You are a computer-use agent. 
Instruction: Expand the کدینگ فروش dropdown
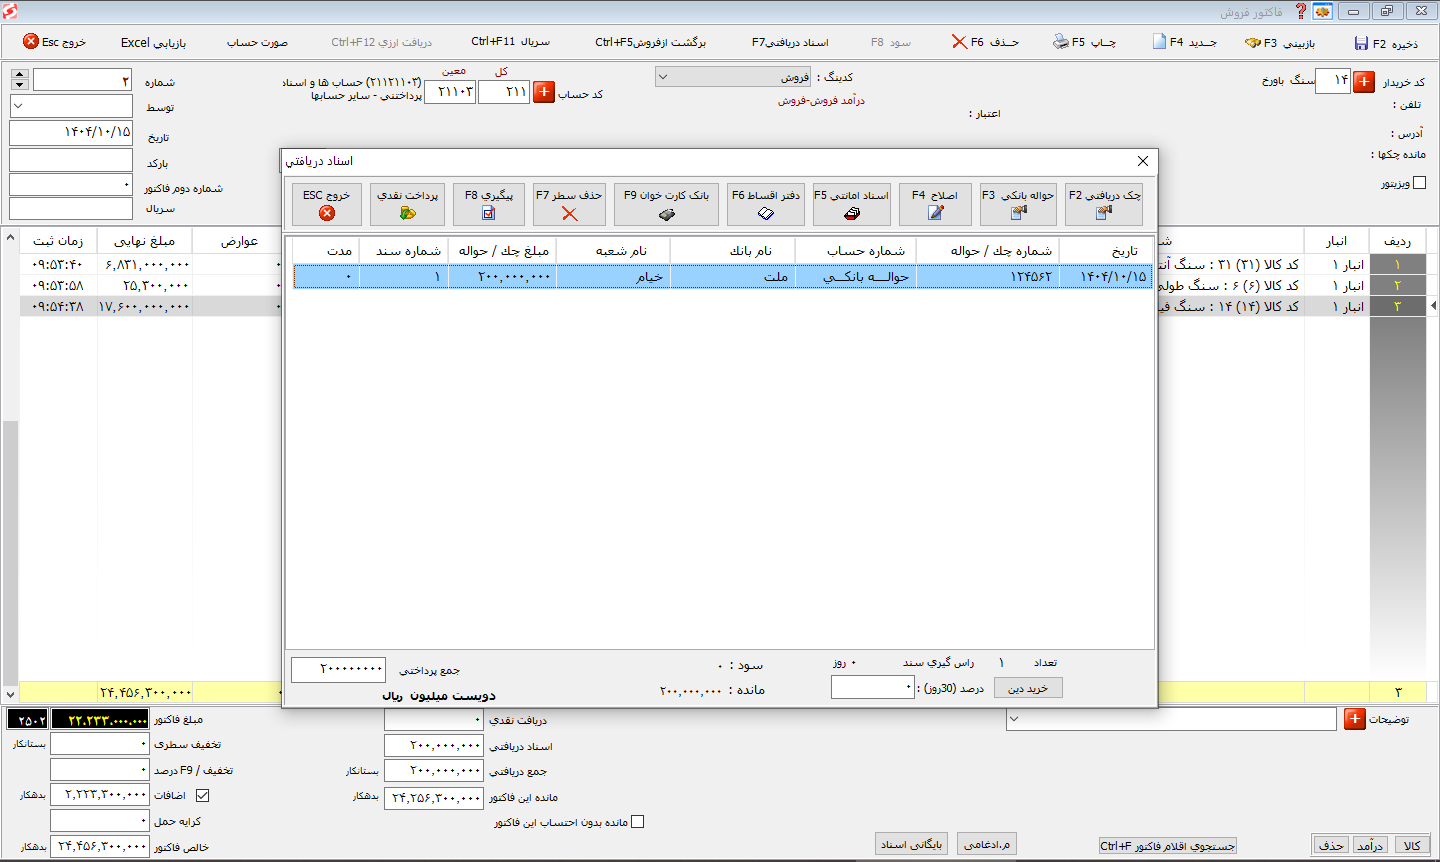pos(733,77)
